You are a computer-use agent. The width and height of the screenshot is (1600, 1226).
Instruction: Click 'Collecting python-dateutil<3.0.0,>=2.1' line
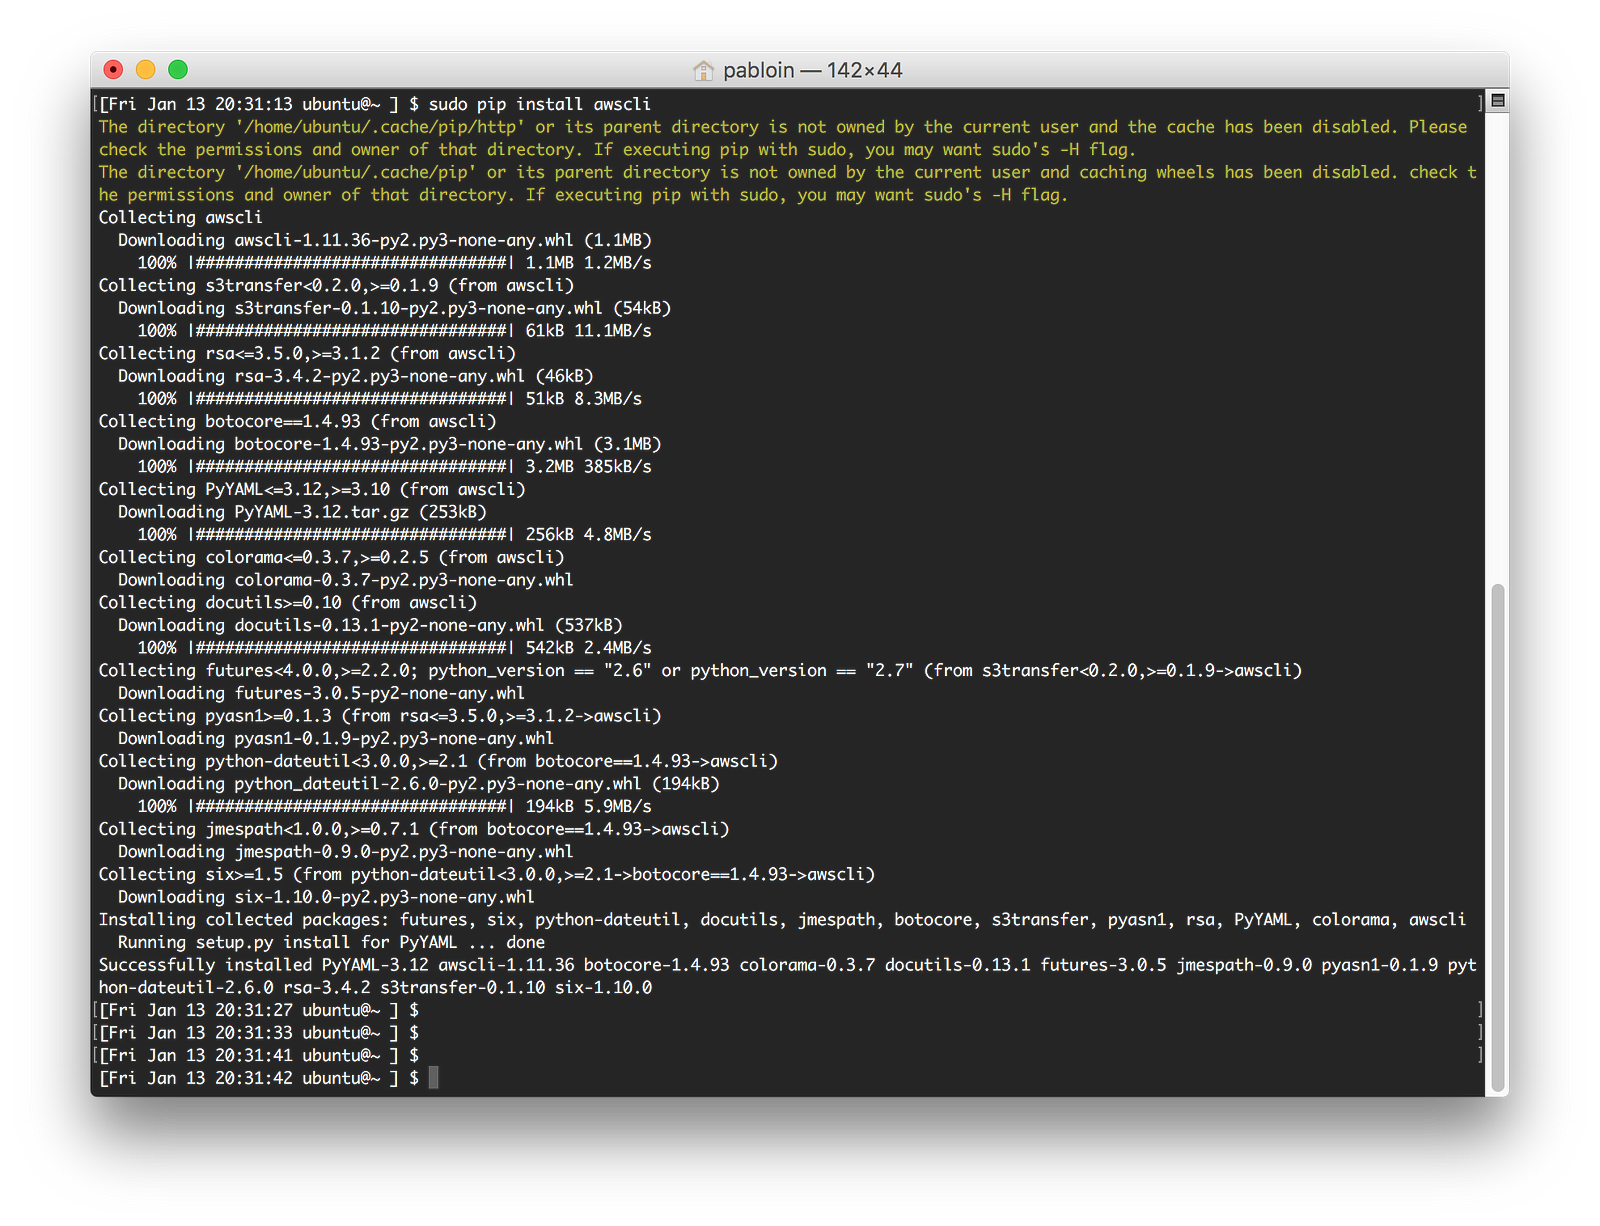438,761
